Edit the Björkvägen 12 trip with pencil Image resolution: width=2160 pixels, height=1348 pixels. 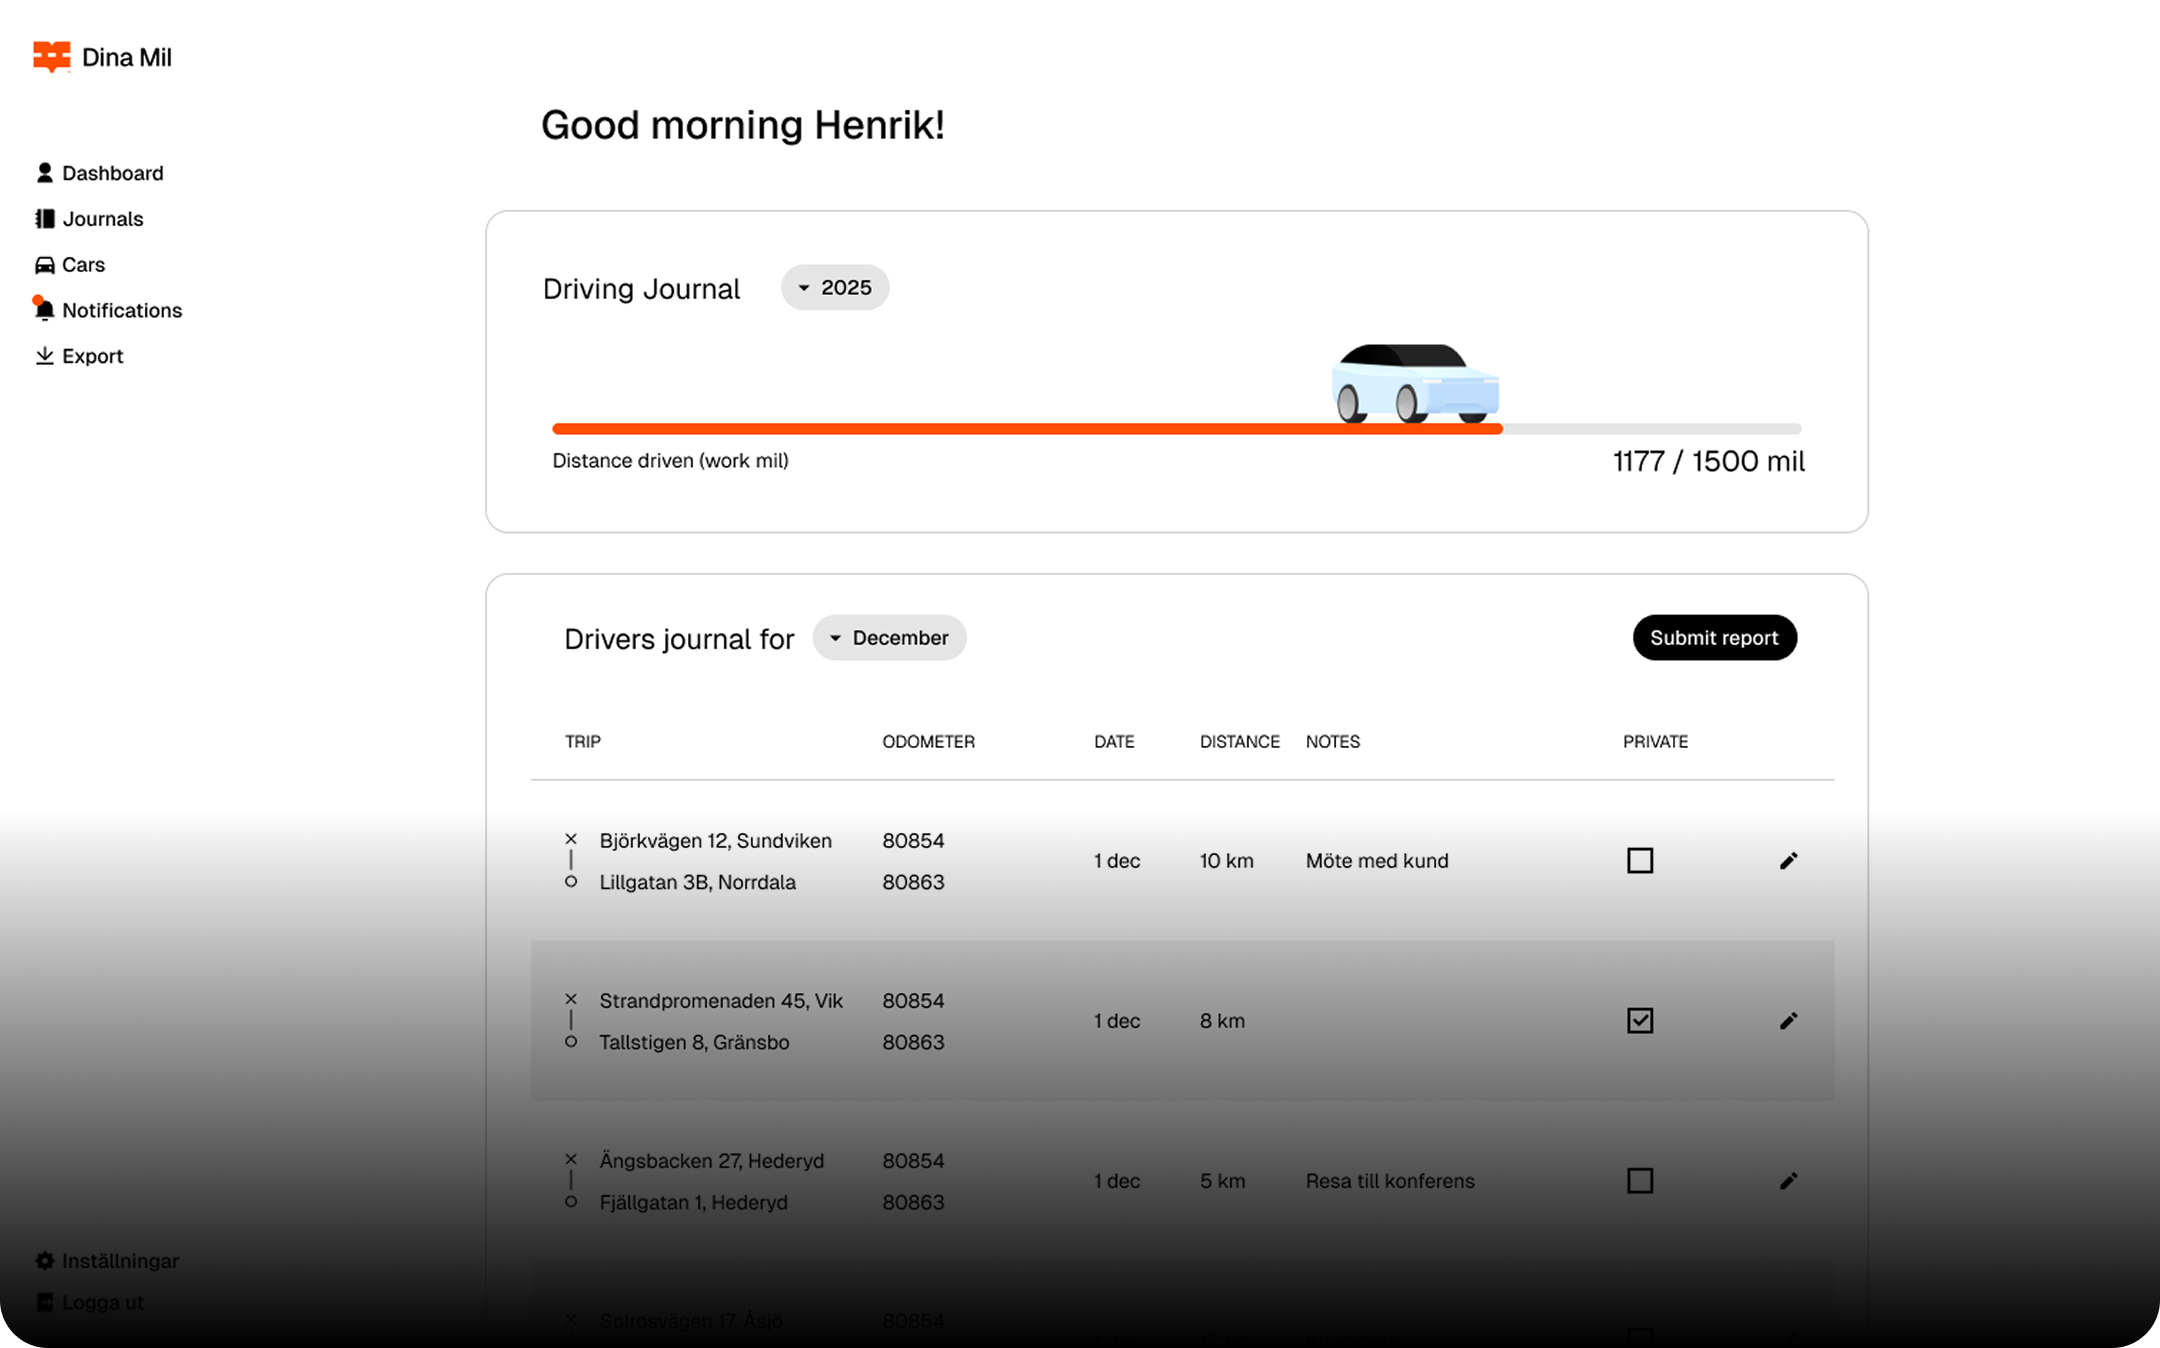pyautogui.click(x=1788, y=861)
